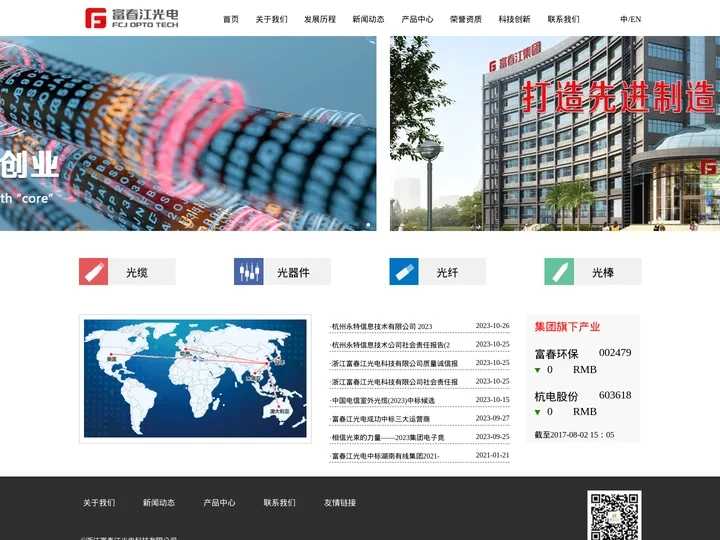
Task: Click the FCJ Opto Tech logo
Action: [x=132, y=18]
